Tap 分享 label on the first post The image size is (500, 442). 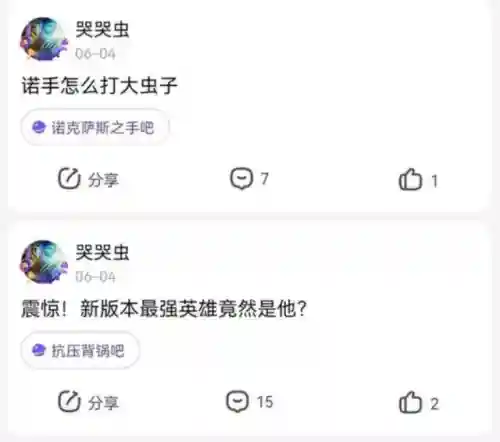coord(103,180)
